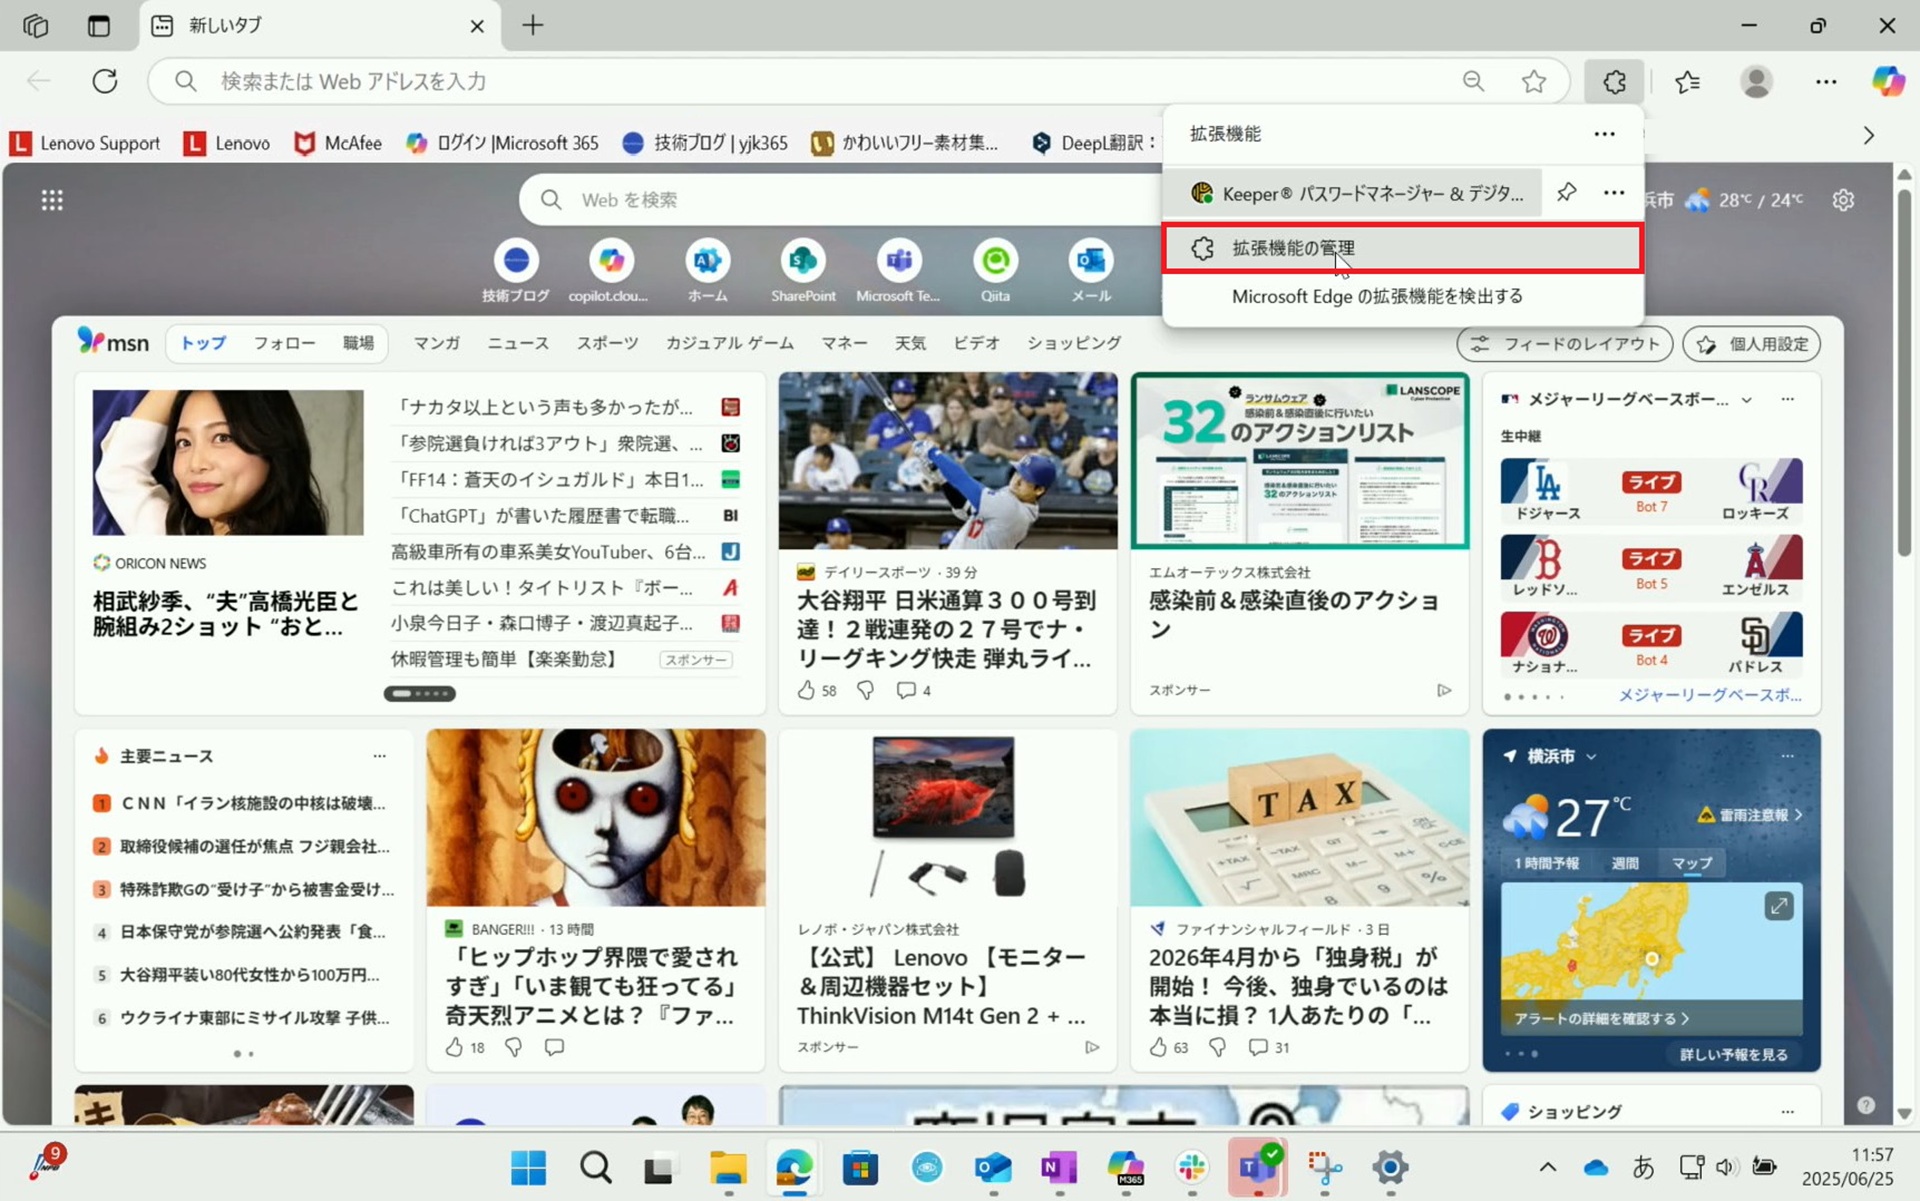Click the tab actions menu icon

click(x=98, y=26)
